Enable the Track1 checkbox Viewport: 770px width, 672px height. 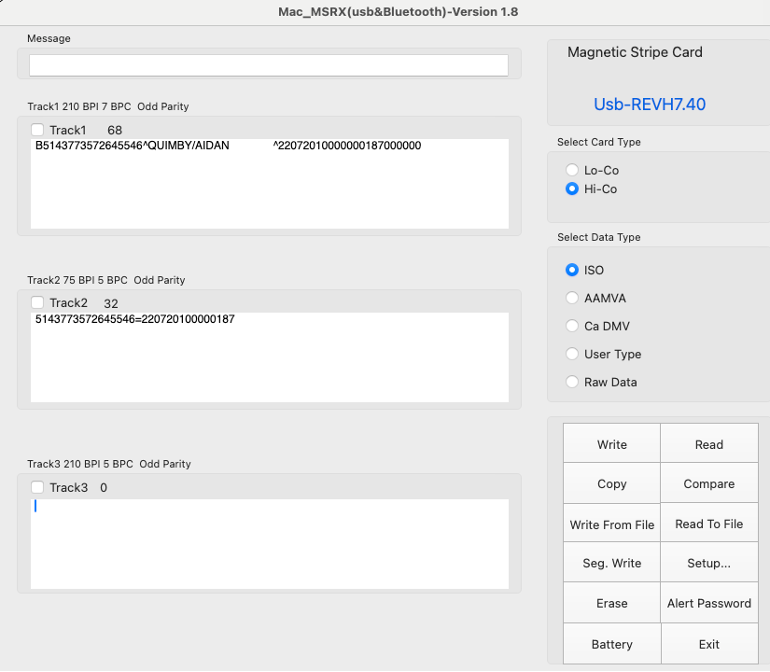click(x=38, y=130)
